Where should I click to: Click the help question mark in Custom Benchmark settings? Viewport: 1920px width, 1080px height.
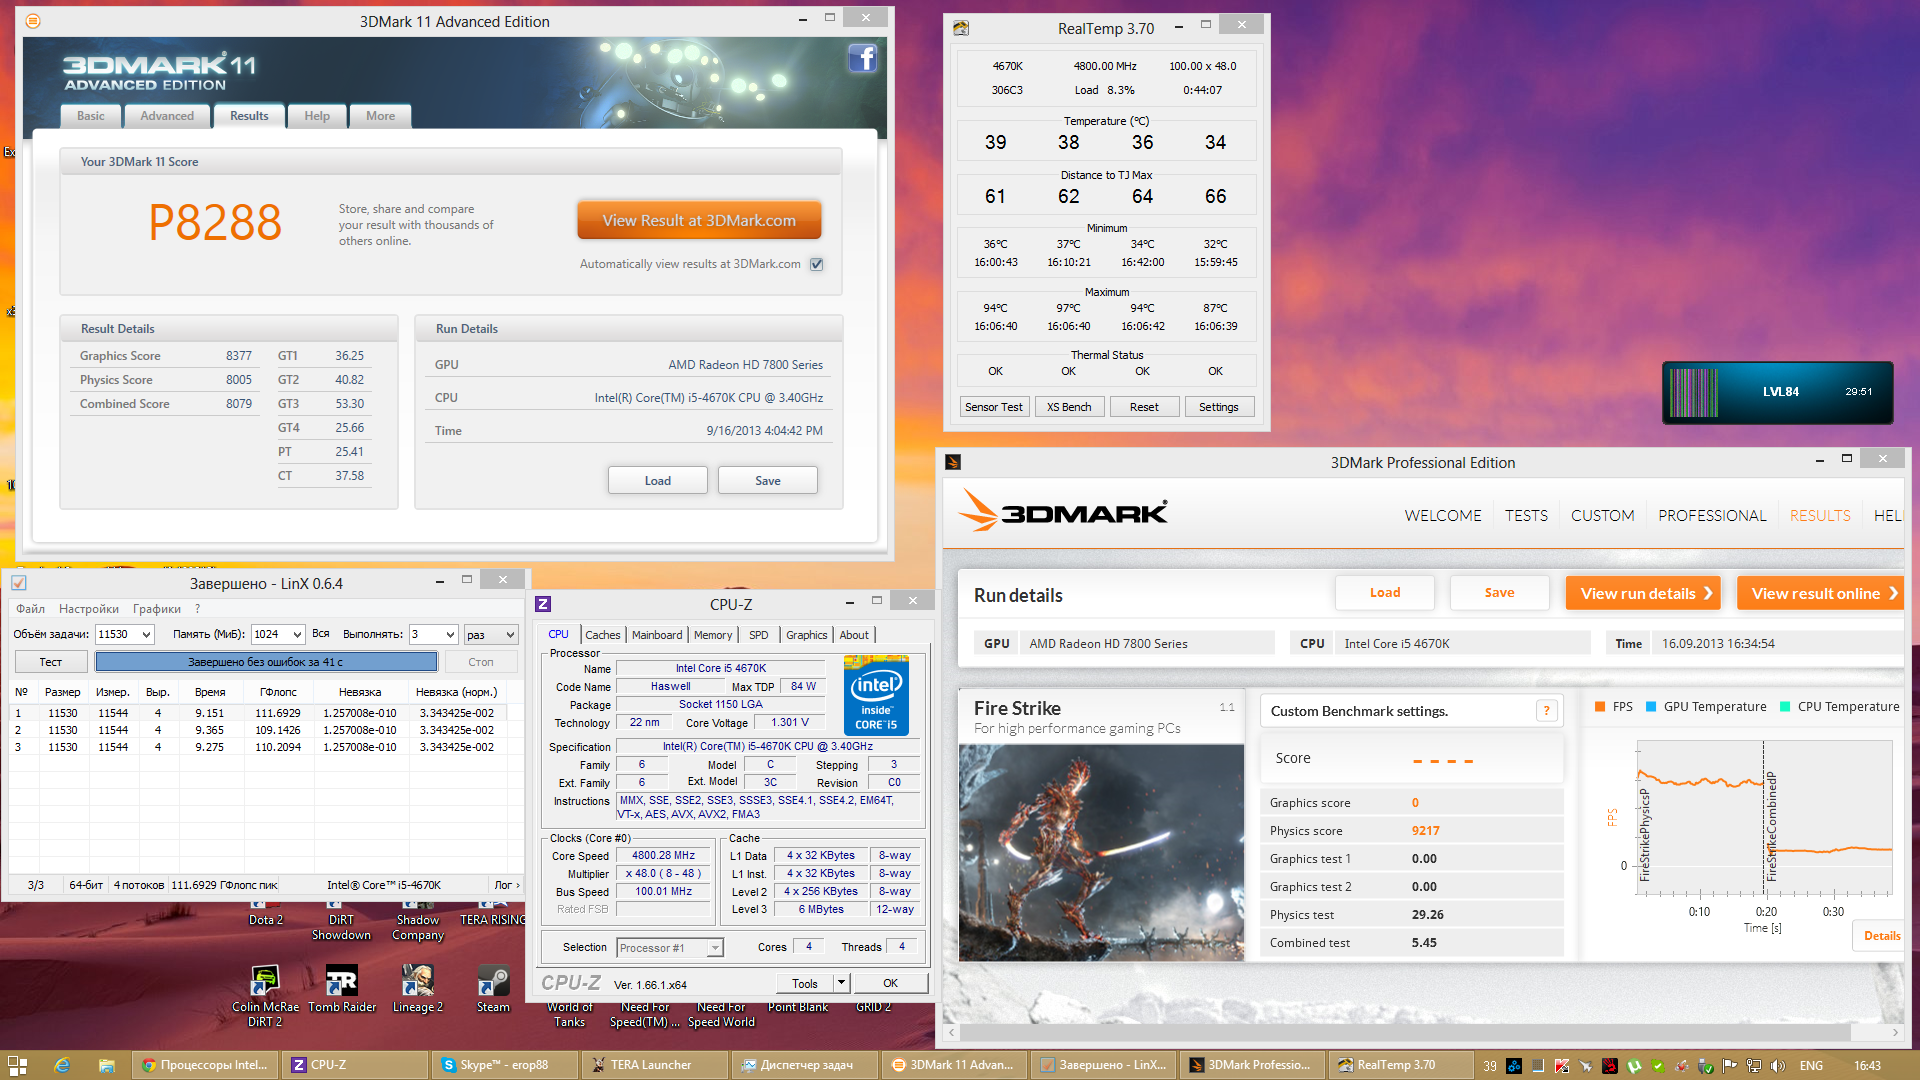(x=1546, y=711)
